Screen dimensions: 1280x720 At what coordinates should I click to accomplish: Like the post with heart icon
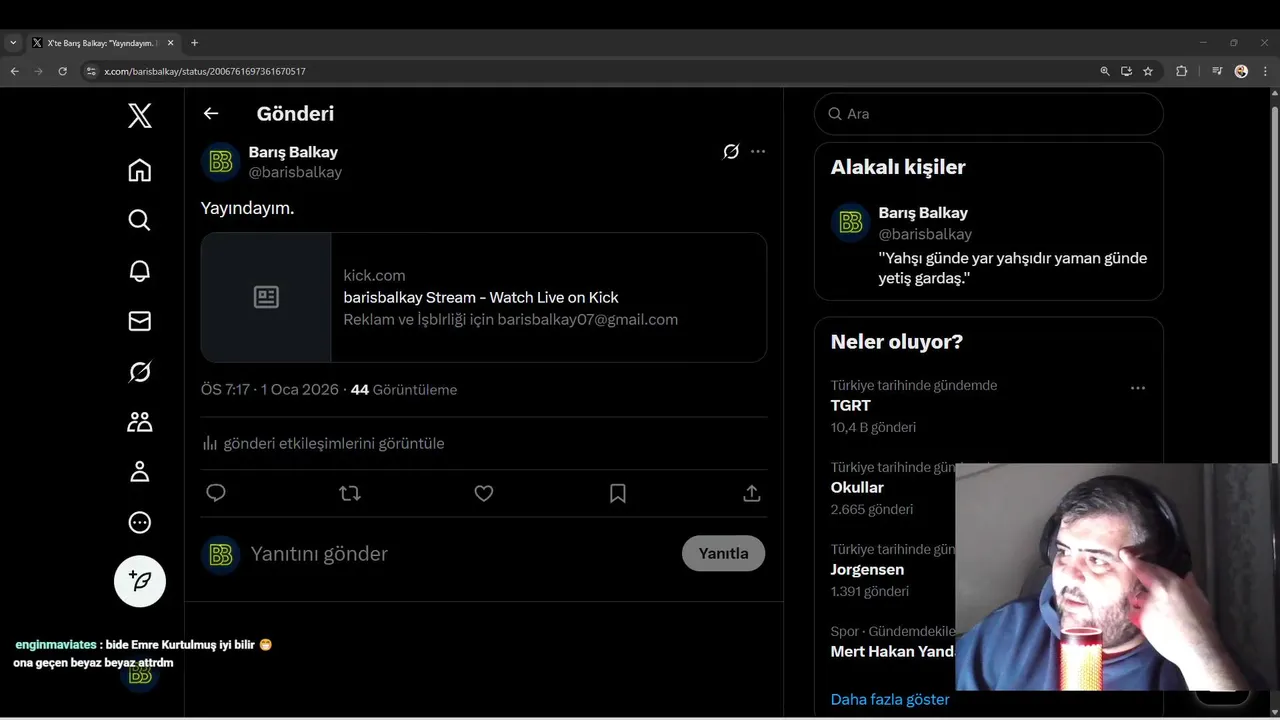pyautogui.click(x=484, y=493)
